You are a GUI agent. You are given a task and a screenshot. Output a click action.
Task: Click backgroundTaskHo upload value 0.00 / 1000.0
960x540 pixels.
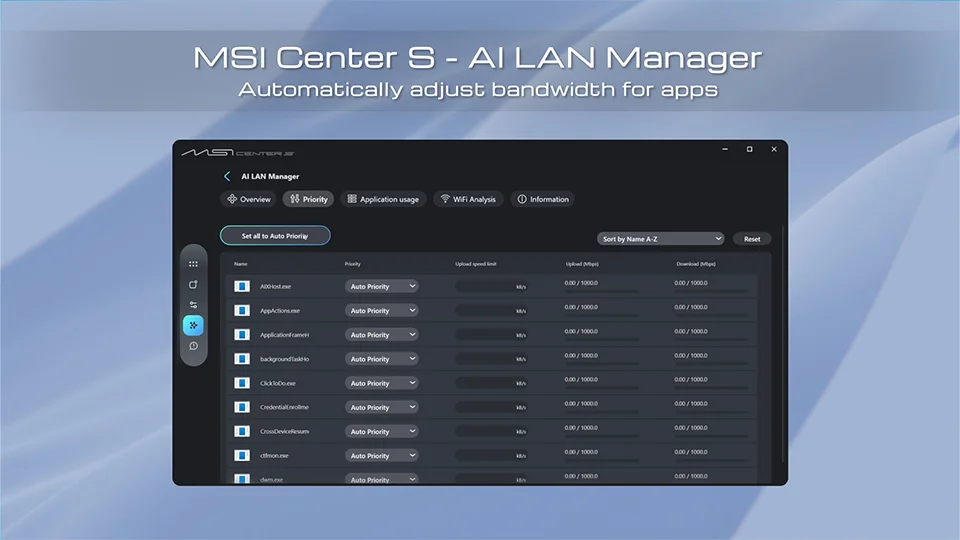pos(581,355)
